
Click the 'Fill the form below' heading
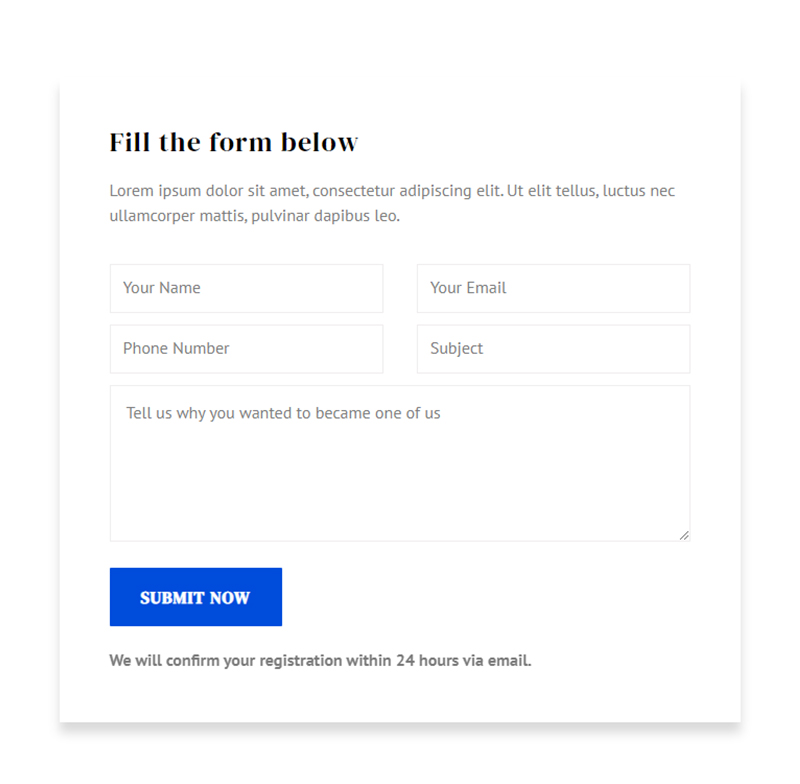pos(233,142)
